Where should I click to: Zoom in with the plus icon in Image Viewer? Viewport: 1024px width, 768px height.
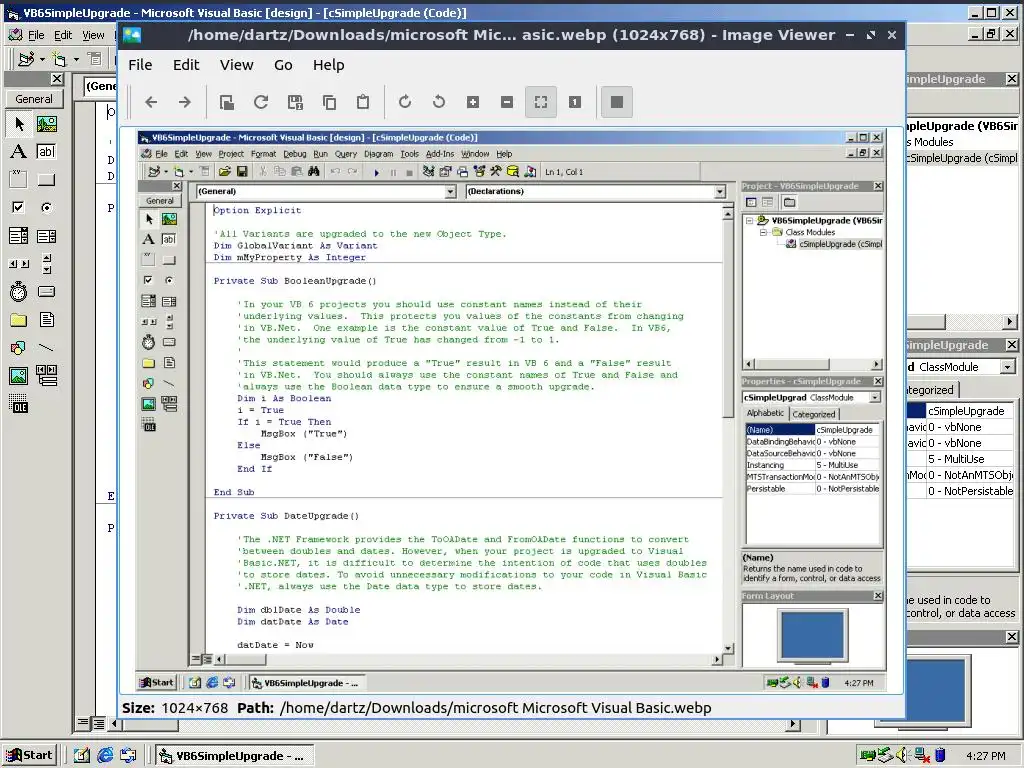[x=473, y=102]
